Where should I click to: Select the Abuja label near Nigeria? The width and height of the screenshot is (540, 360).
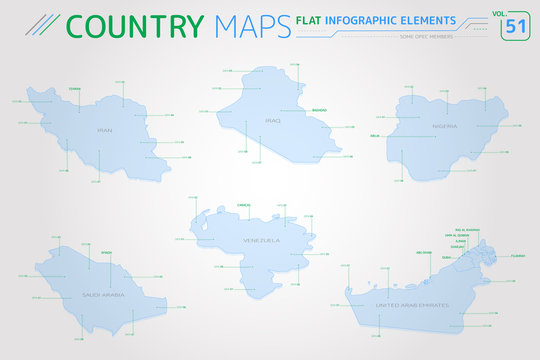tap(375, 136)
